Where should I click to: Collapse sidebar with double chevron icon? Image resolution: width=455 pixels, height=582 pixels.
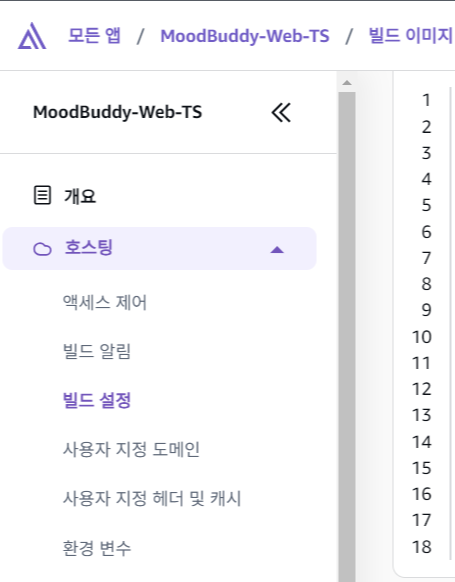click(281, 112)
